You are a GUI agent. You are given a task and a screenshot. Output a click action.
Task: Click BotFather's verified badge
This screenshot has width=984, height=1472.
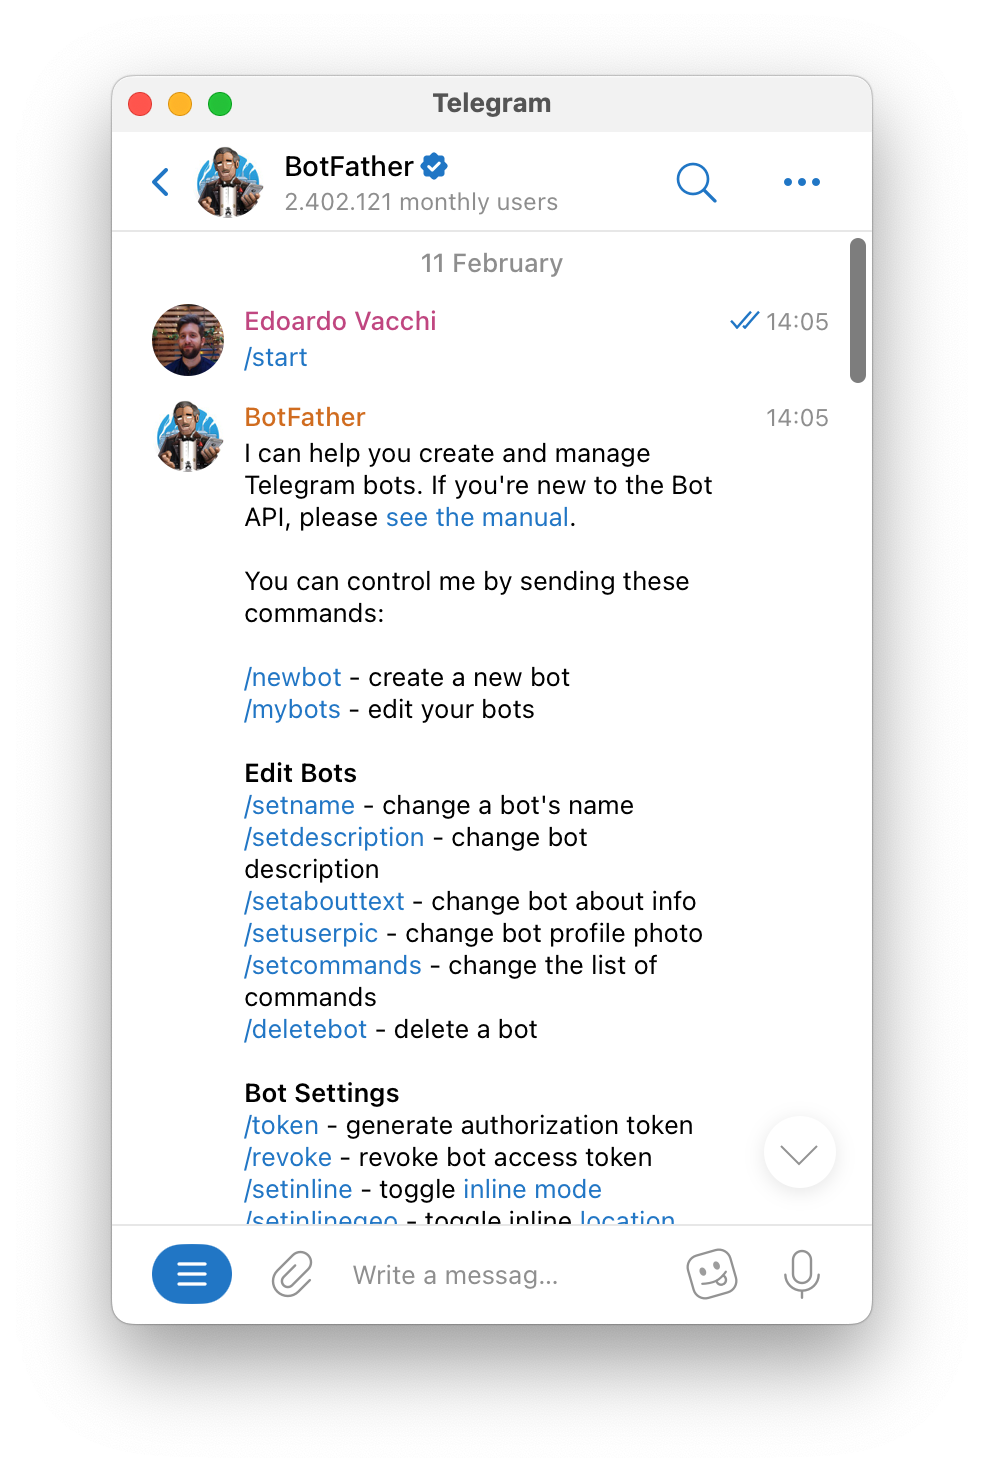[434, 166]
